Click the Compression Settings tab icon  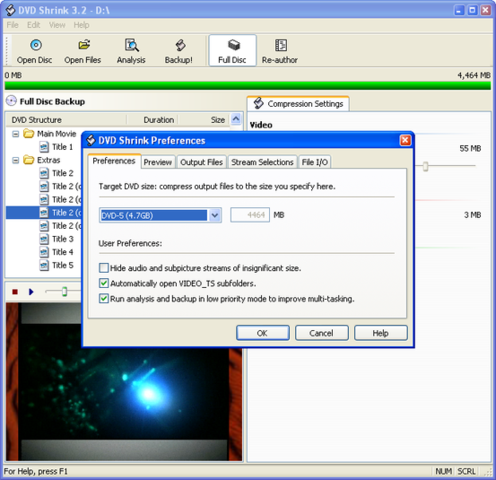coord(258,103)
